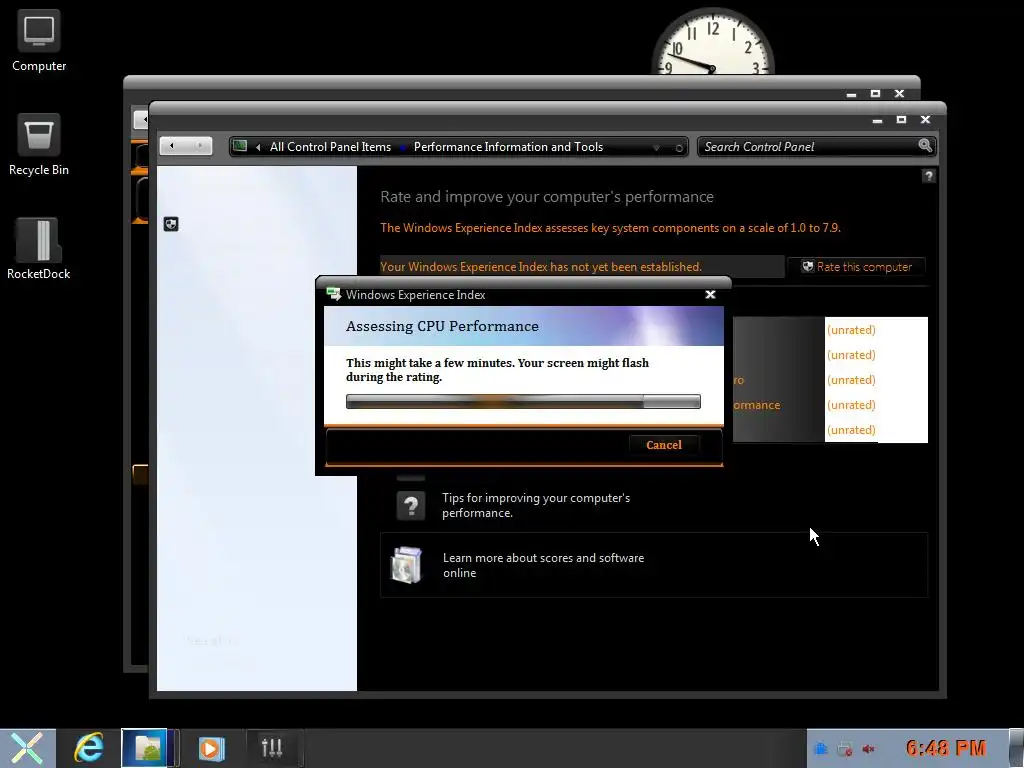Open Tips for improving your computer's performance
Screen dimensions: 1024x768
536,505
